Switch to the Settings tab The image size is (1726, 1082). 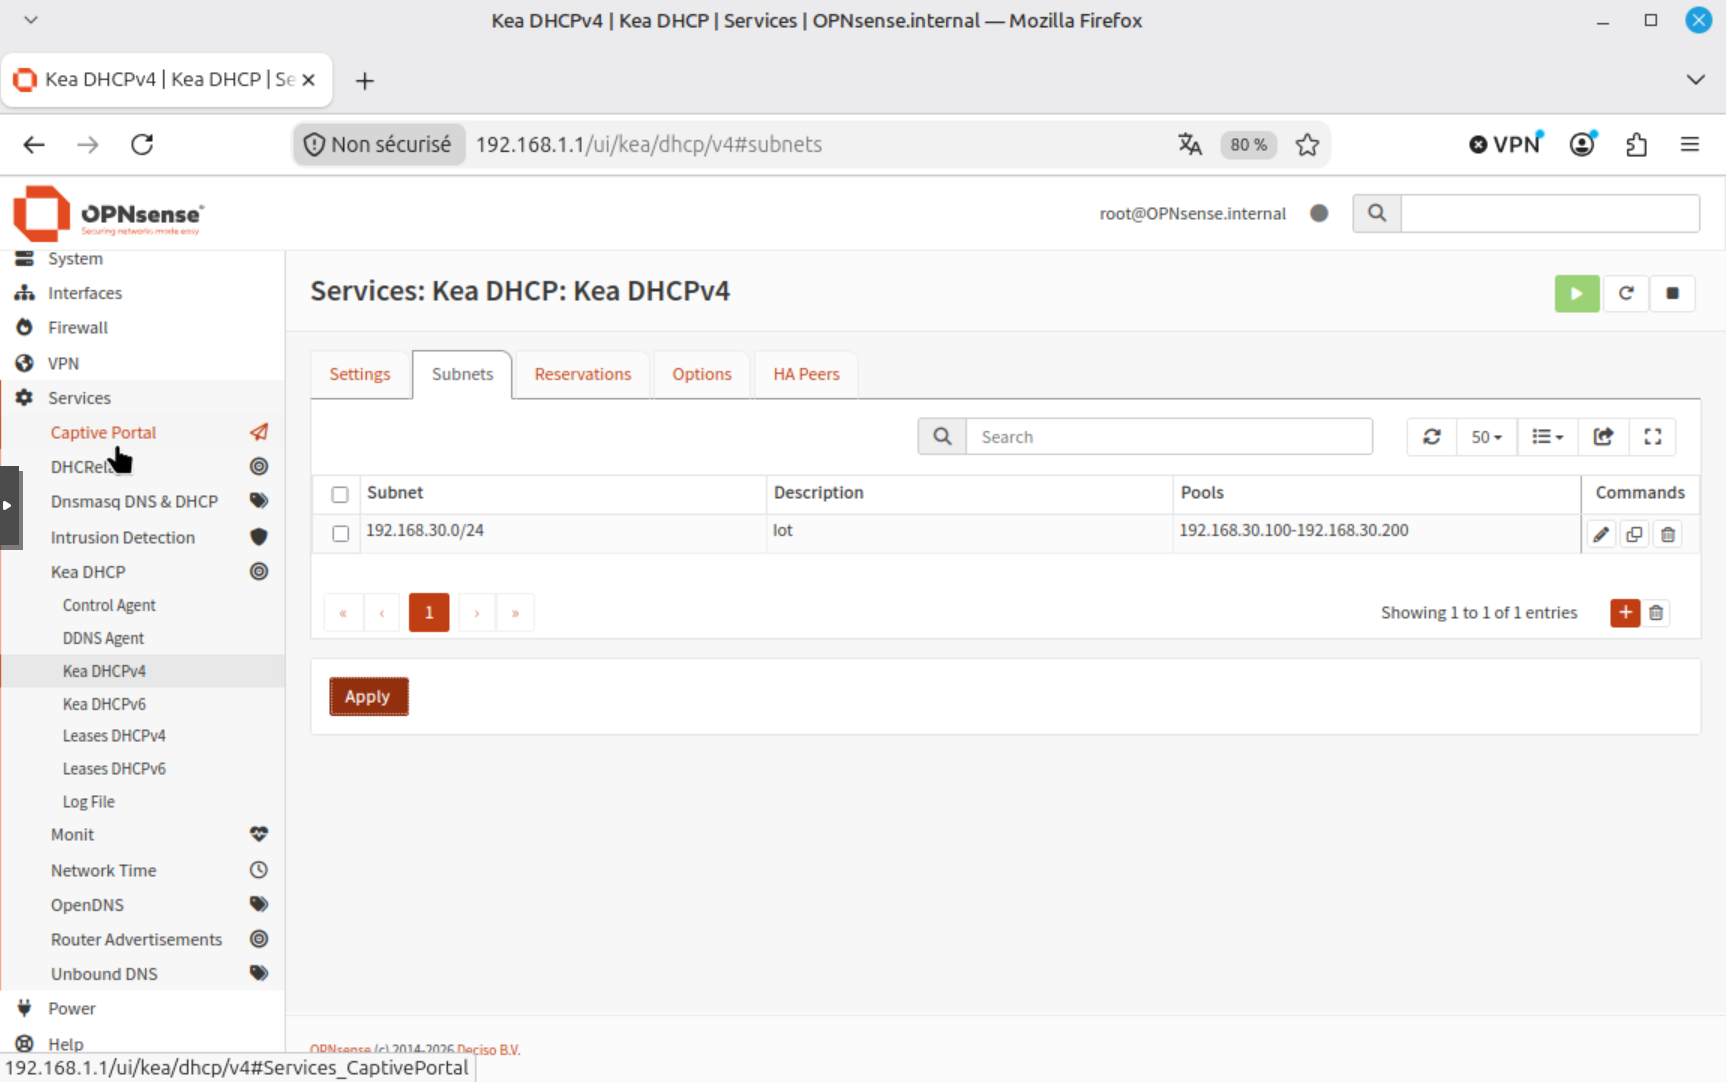point(360,374)
